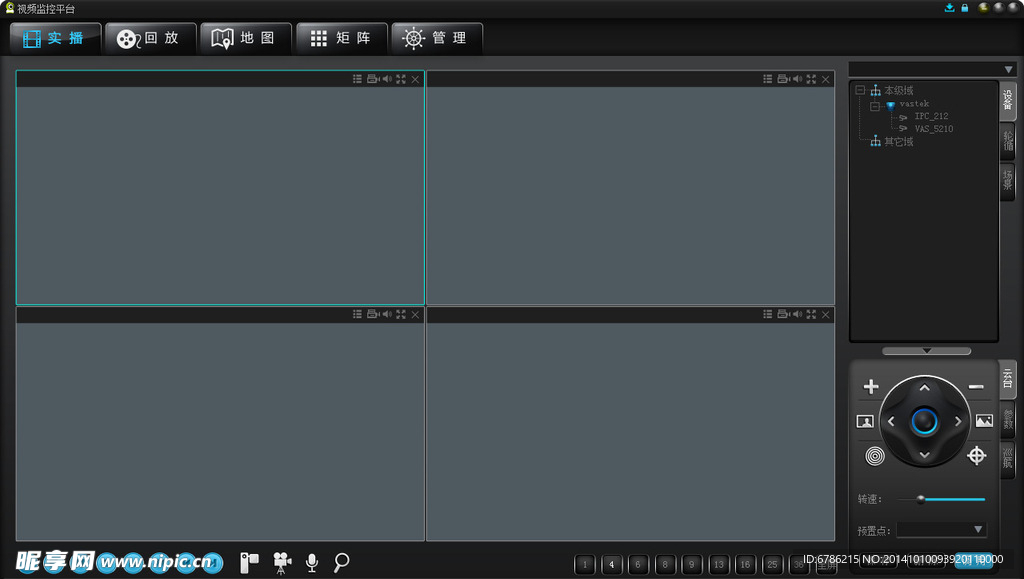This screenshot has height=579, width=1024.
Task: Switch to 9-window layout
Action: tap(692, 564)
